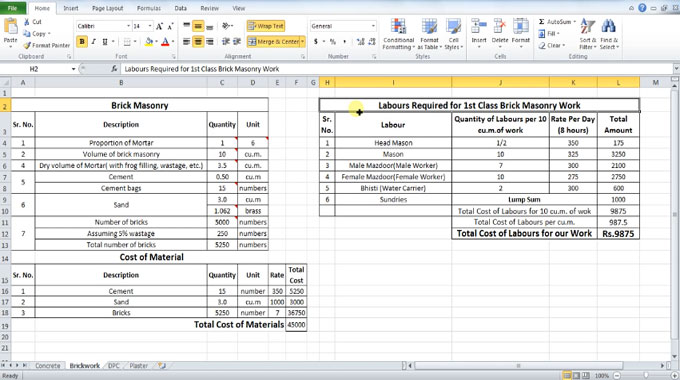Apply the Fill Color bucket

click(149, 42)
